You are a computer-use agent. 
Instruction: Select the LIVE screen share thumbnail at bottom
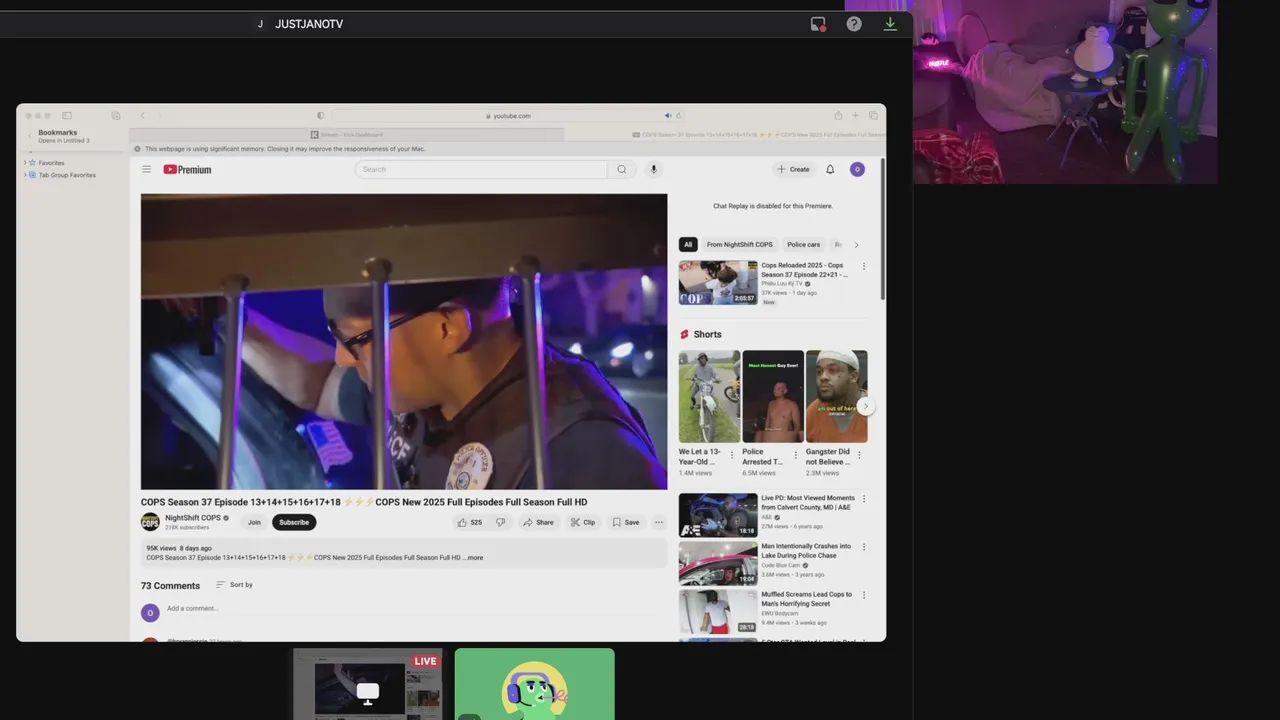tap(368, 684)
